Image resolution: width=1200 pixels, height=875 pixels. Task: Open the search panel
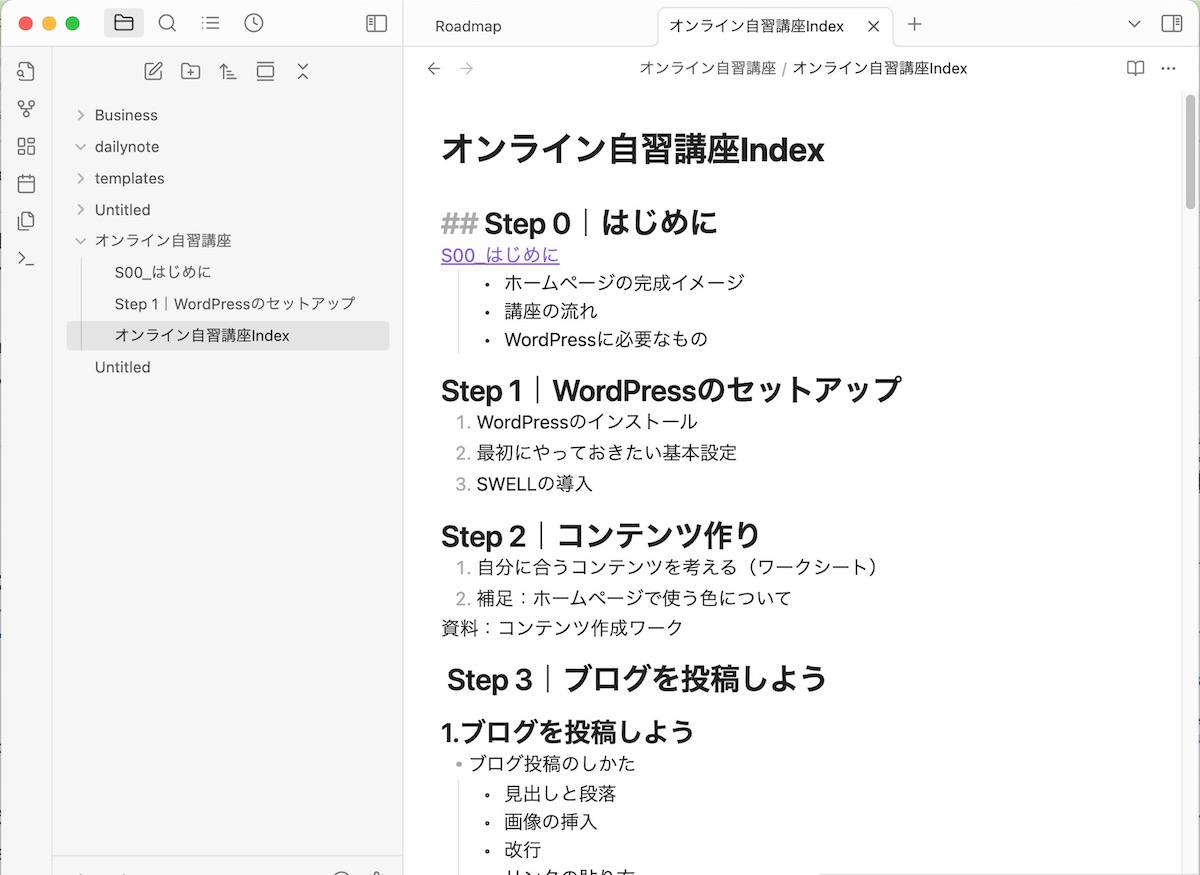tap(167, 23)
